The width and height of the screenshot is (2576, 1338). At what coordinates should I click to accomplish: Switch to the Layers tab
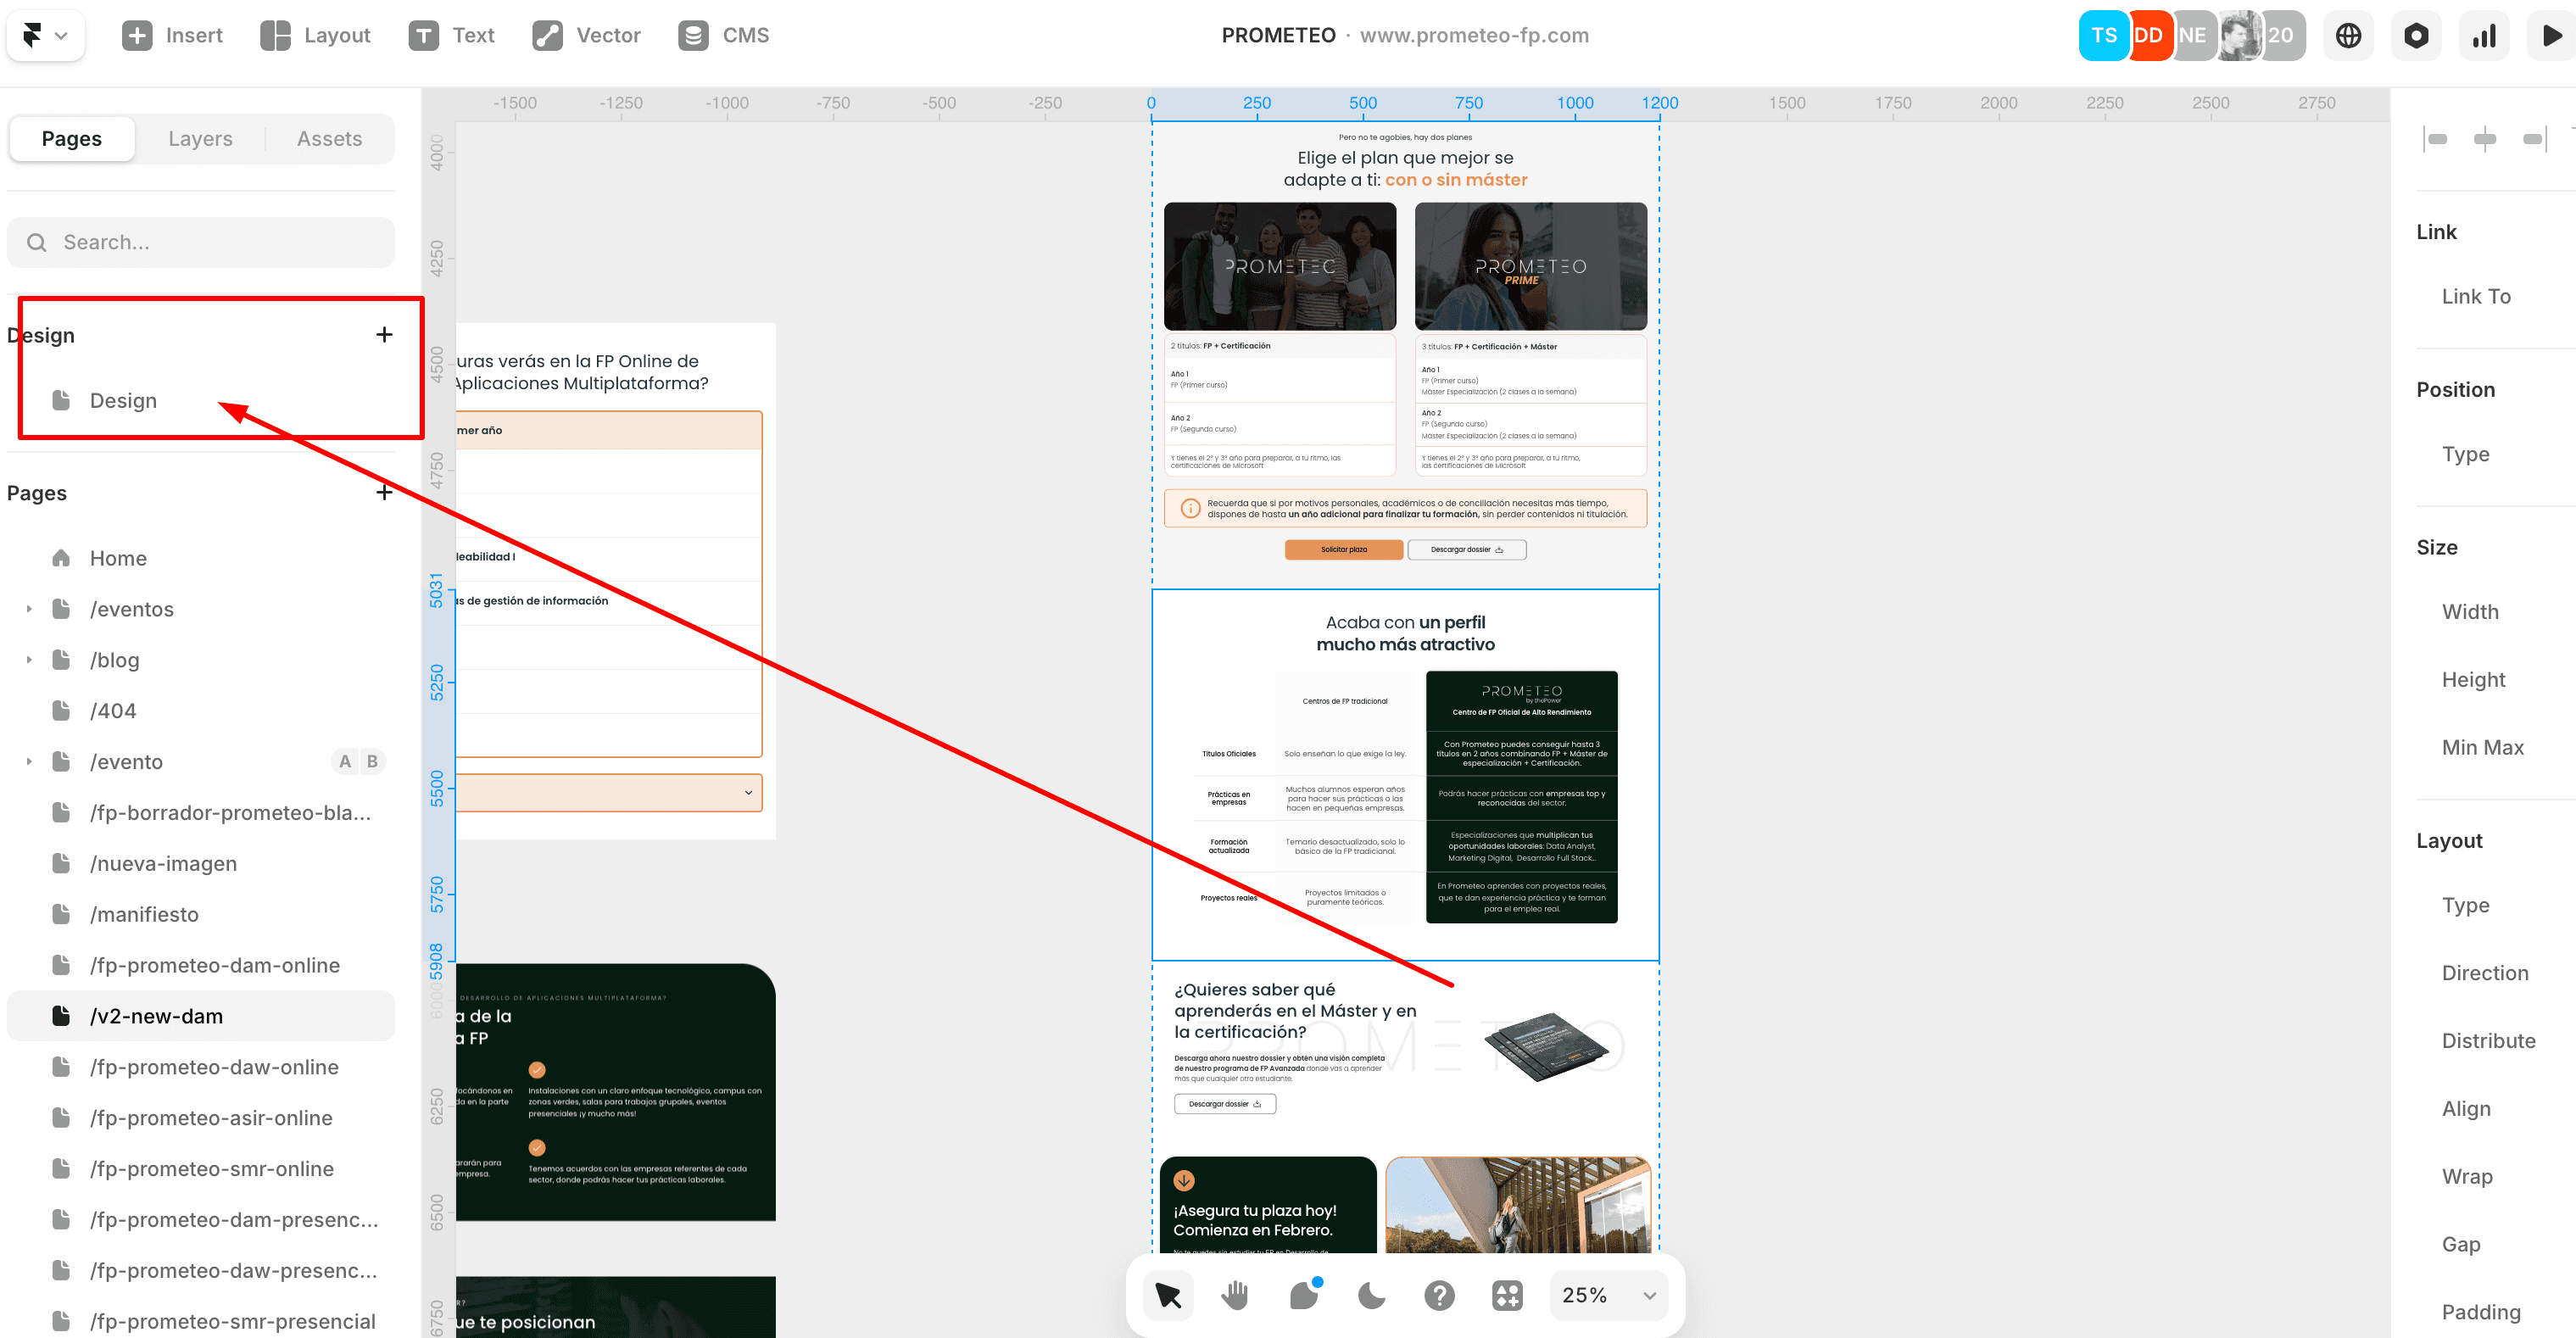tap(200, 139)
